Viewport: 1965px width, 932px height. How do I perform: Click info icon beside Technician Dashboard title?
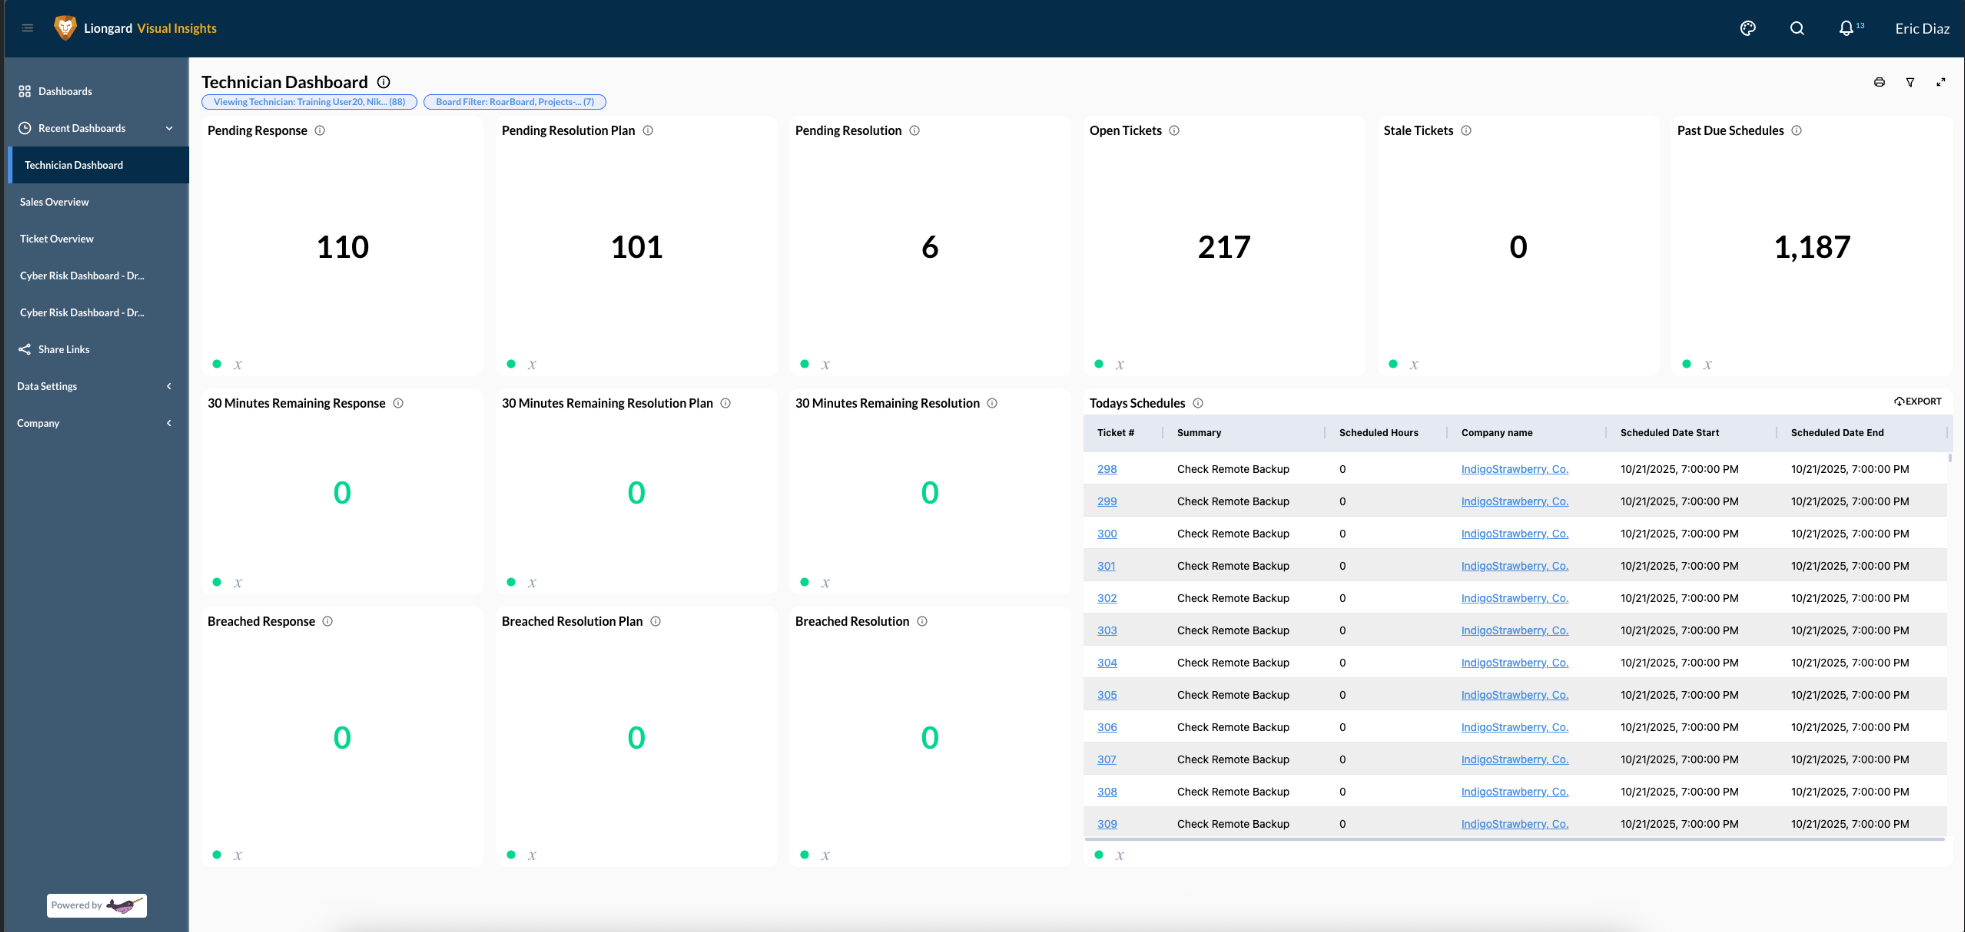click(x=383, y=82)
